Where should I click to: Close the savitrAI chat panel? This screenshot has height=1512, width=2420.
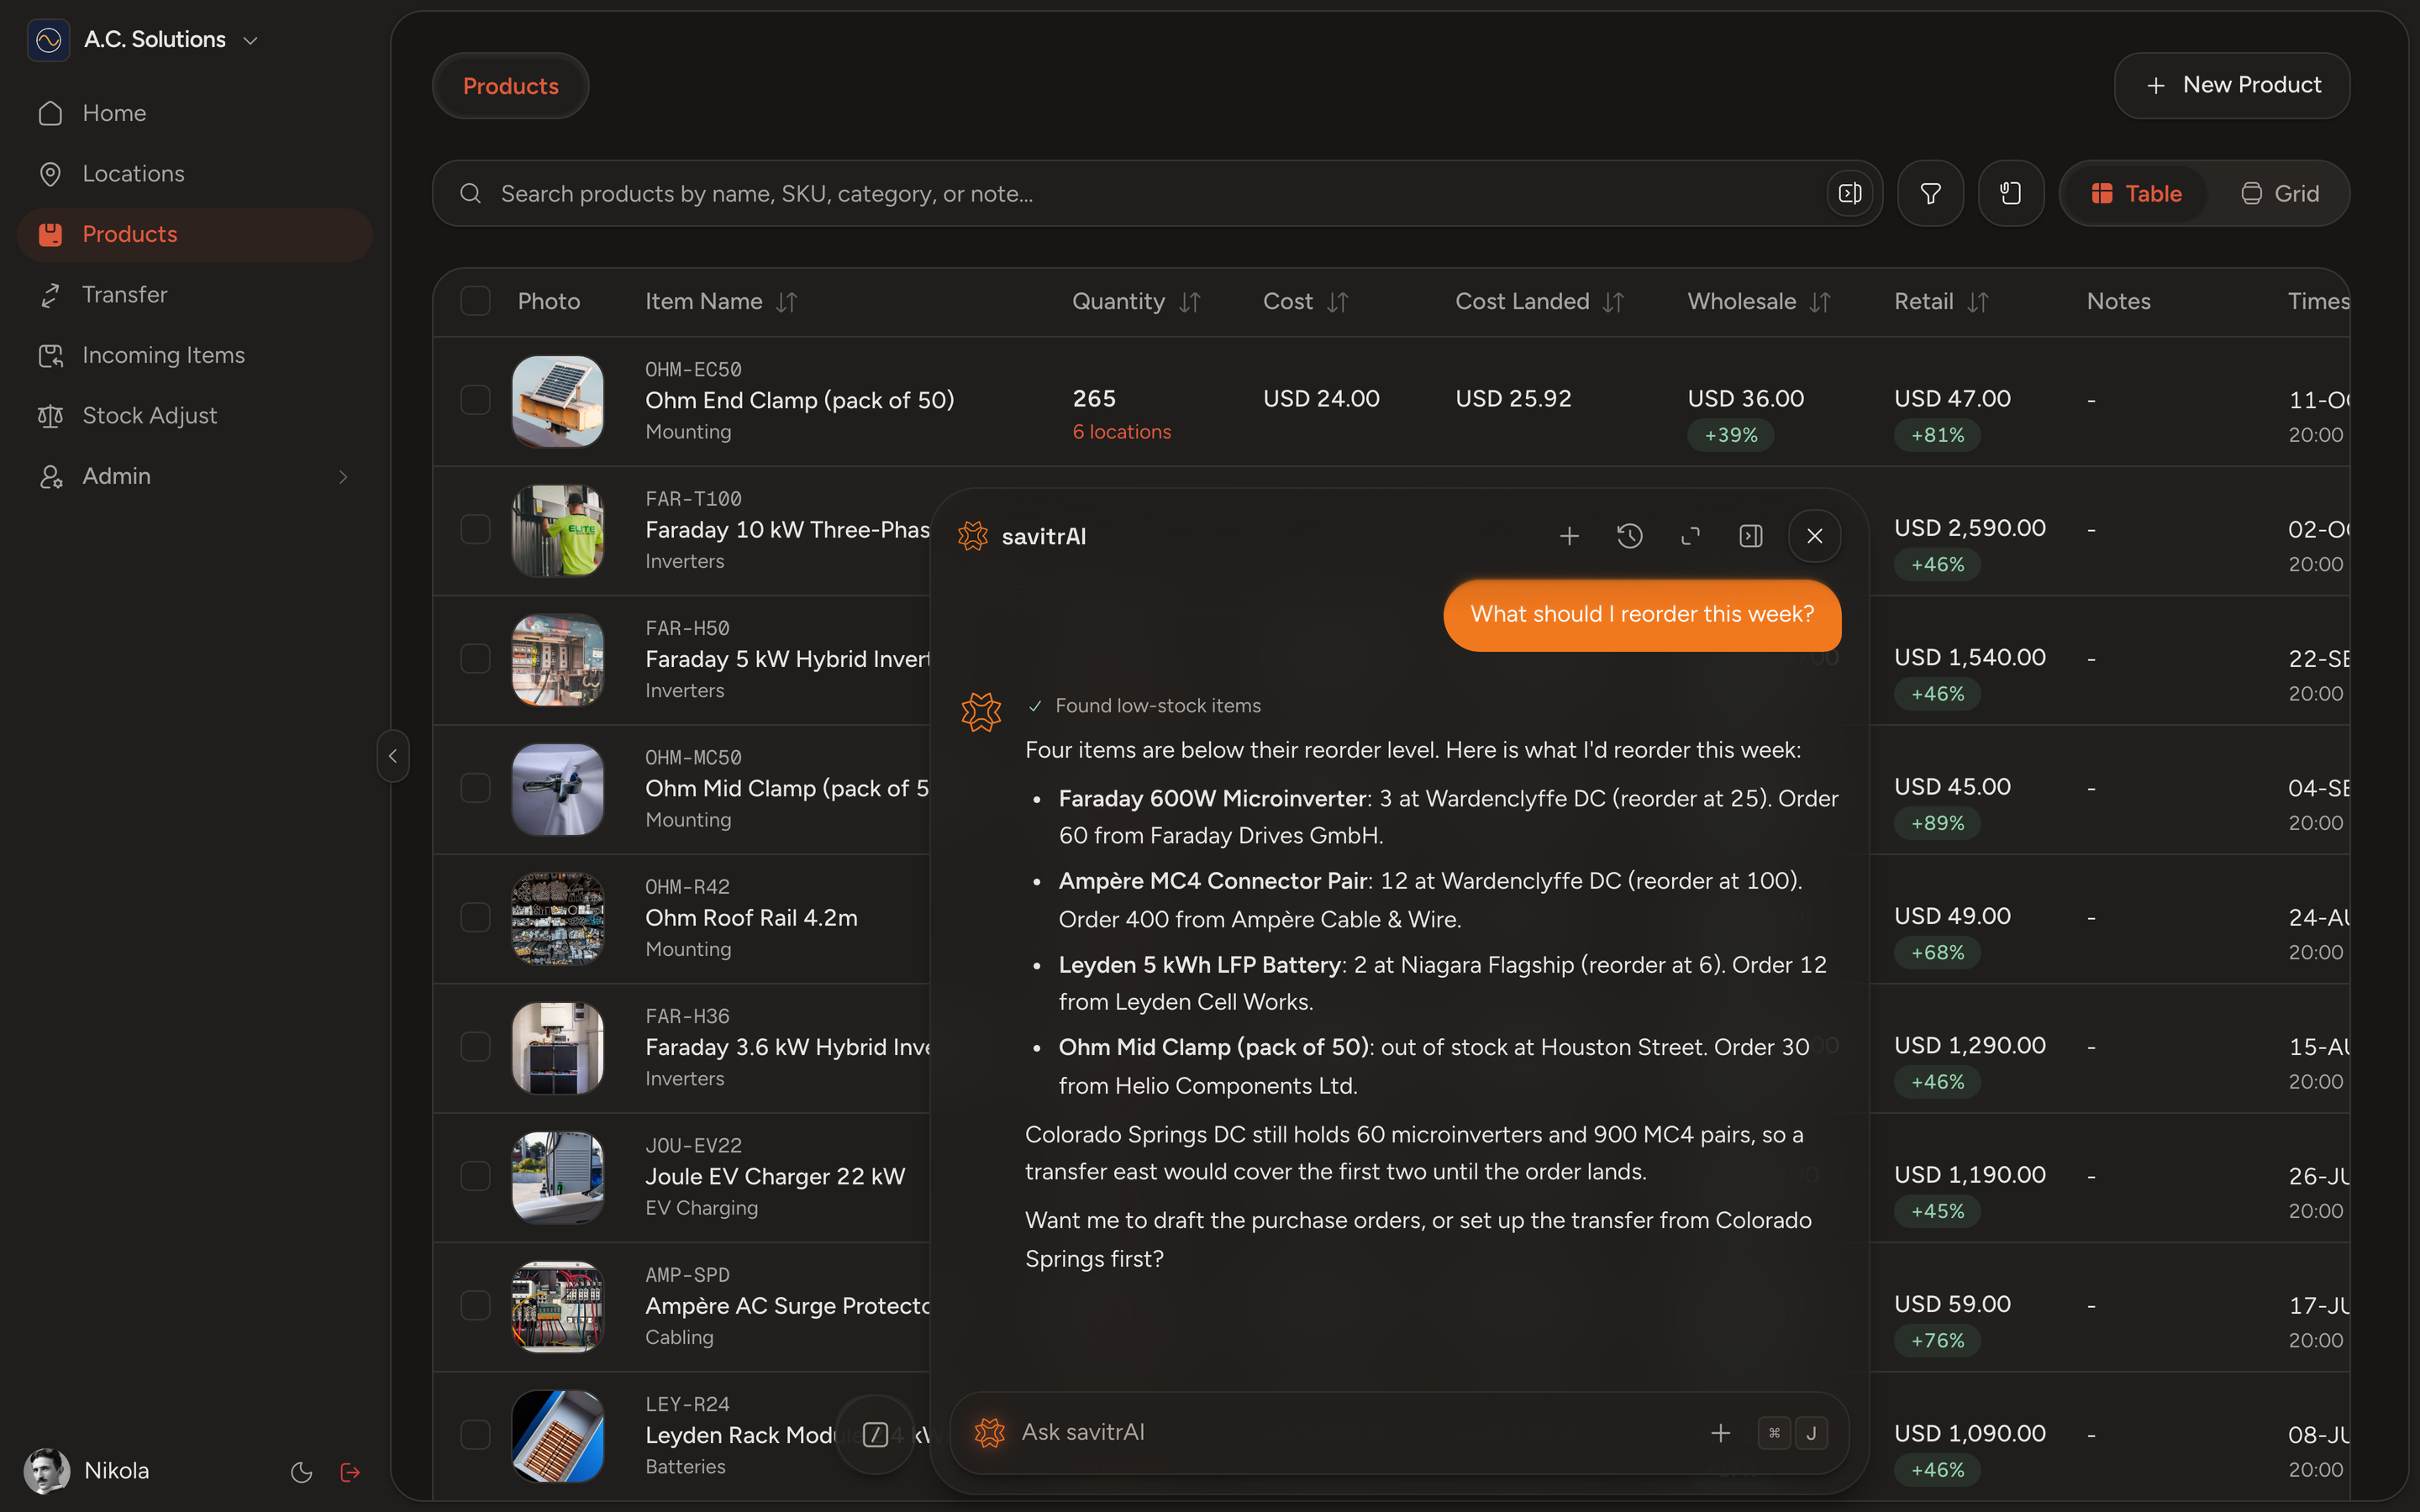[1814, 536]
